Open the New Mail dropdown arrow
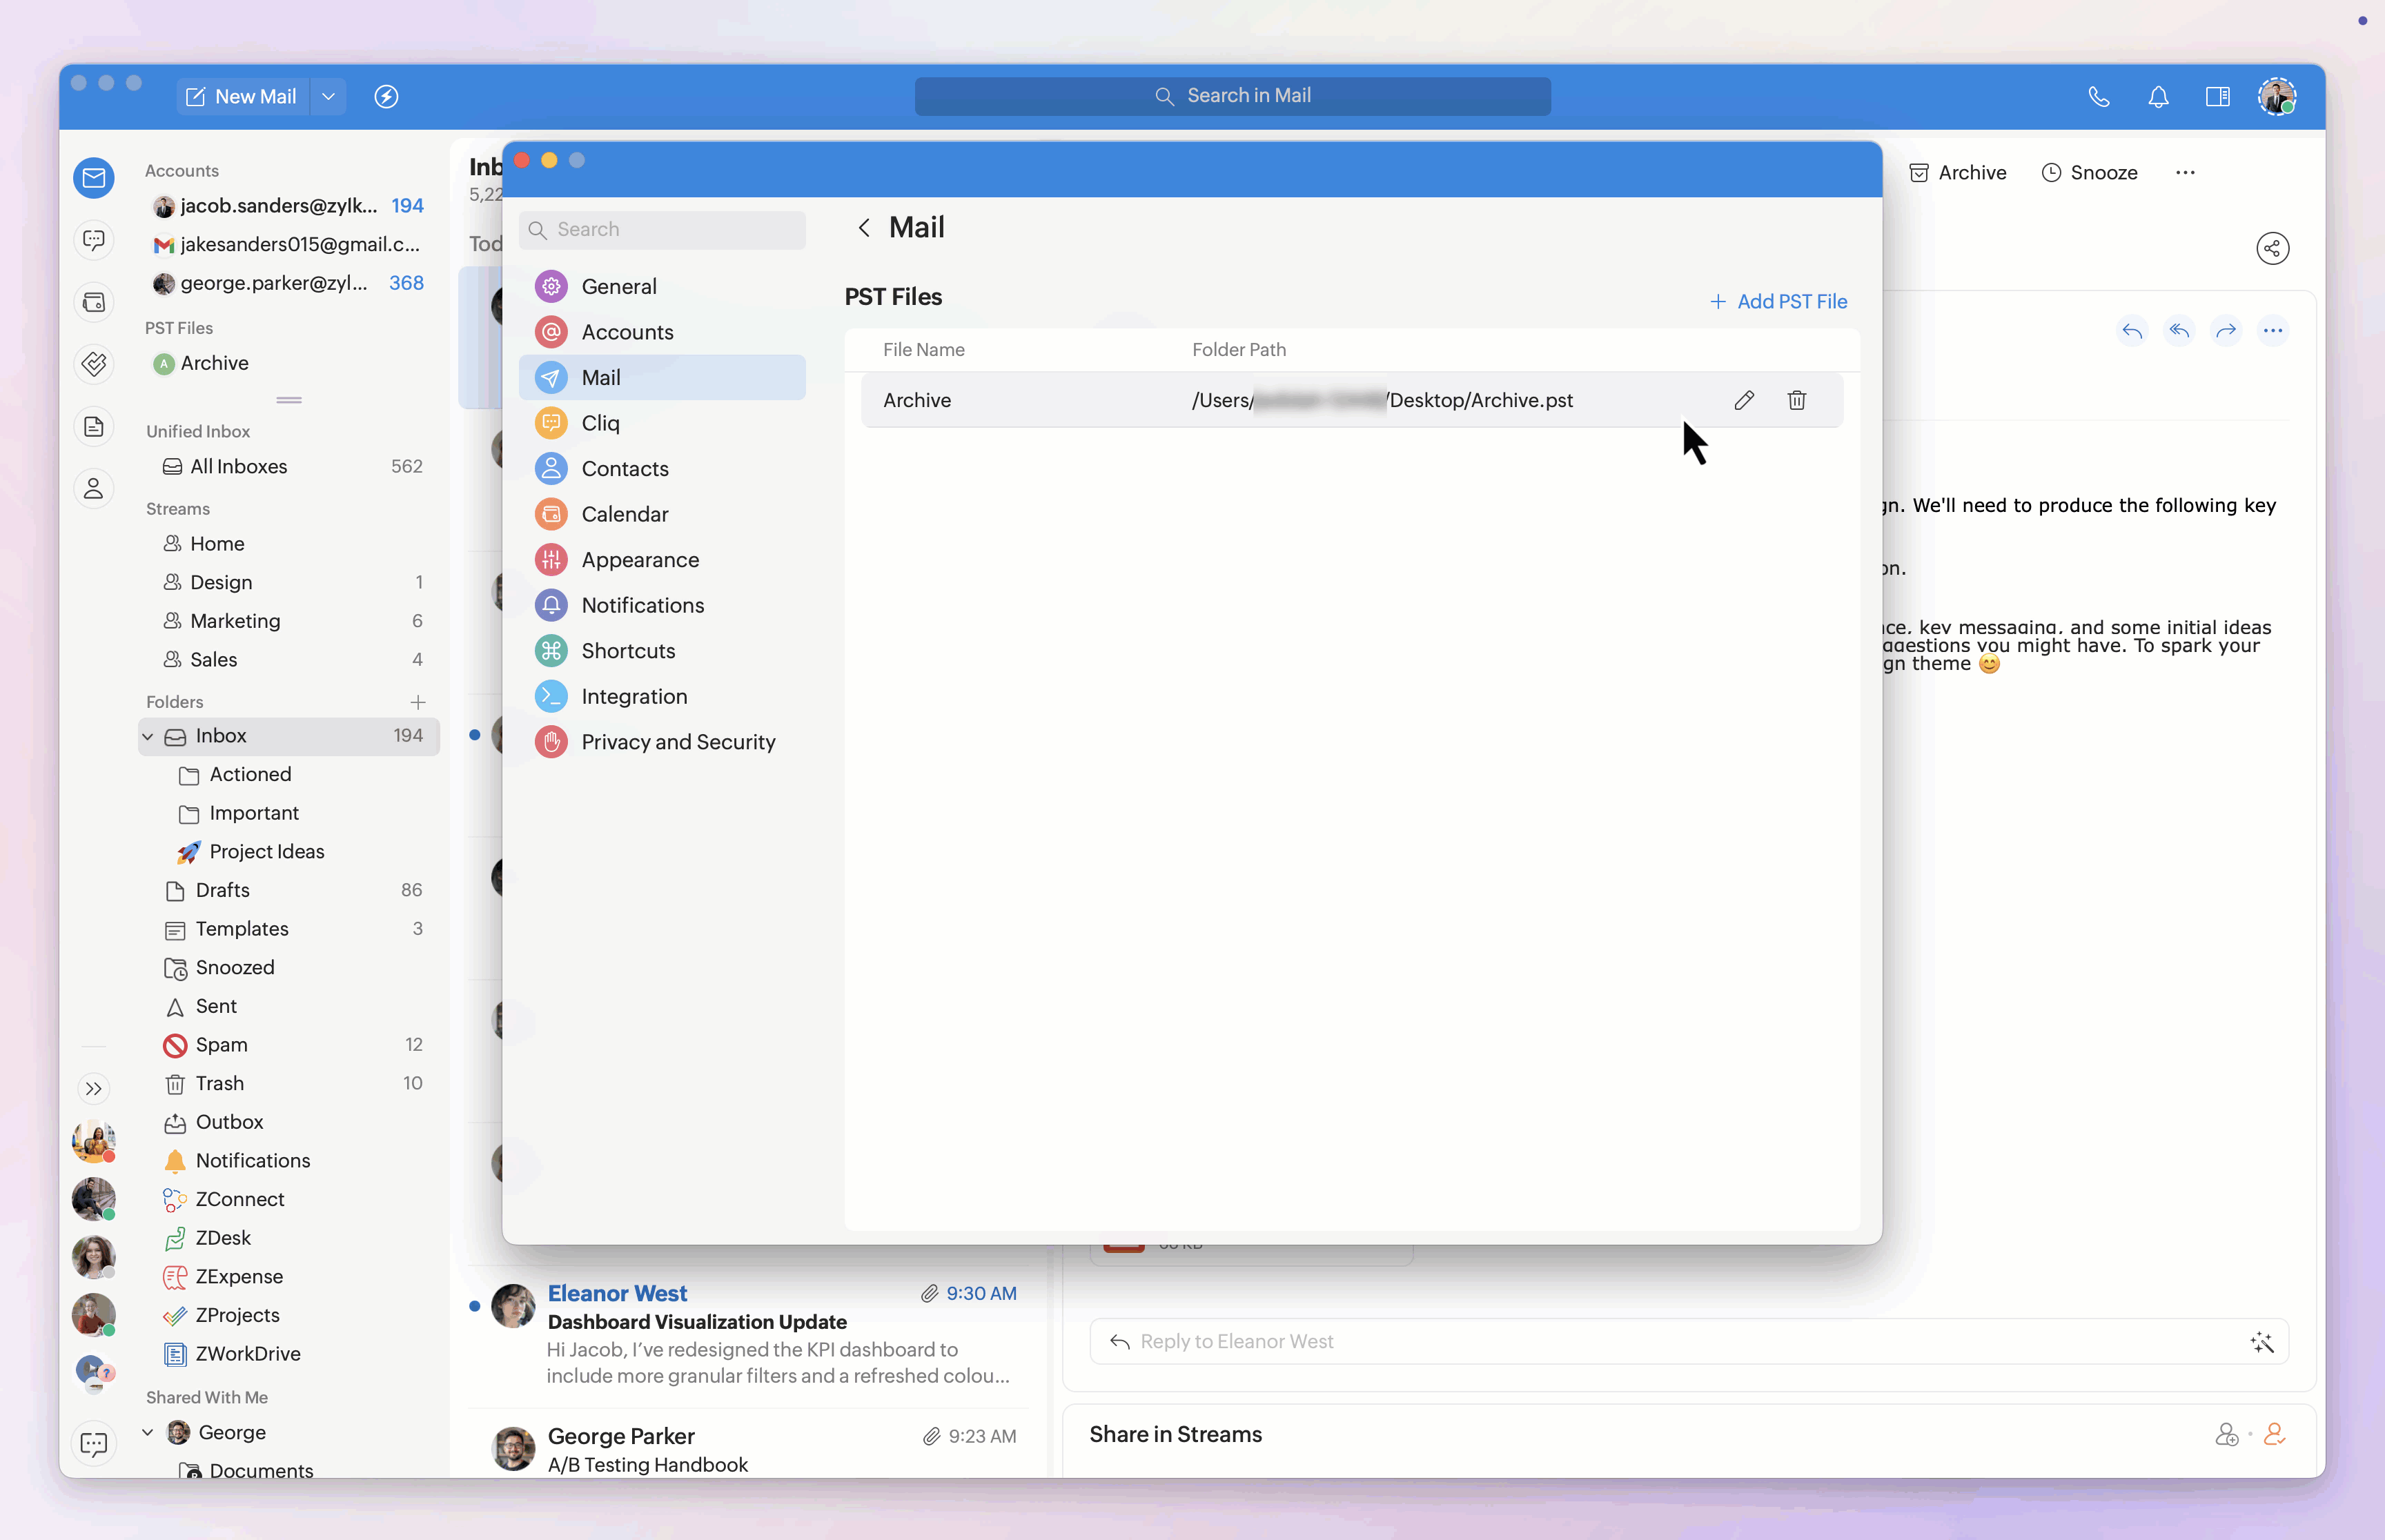This screenshot has width=2385, height=1540. [328, 96]
